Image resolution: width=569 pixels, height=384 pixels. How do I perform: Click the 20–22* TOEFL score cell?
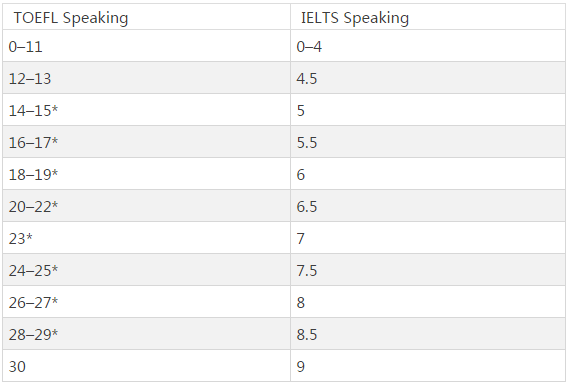coord(147,205)
